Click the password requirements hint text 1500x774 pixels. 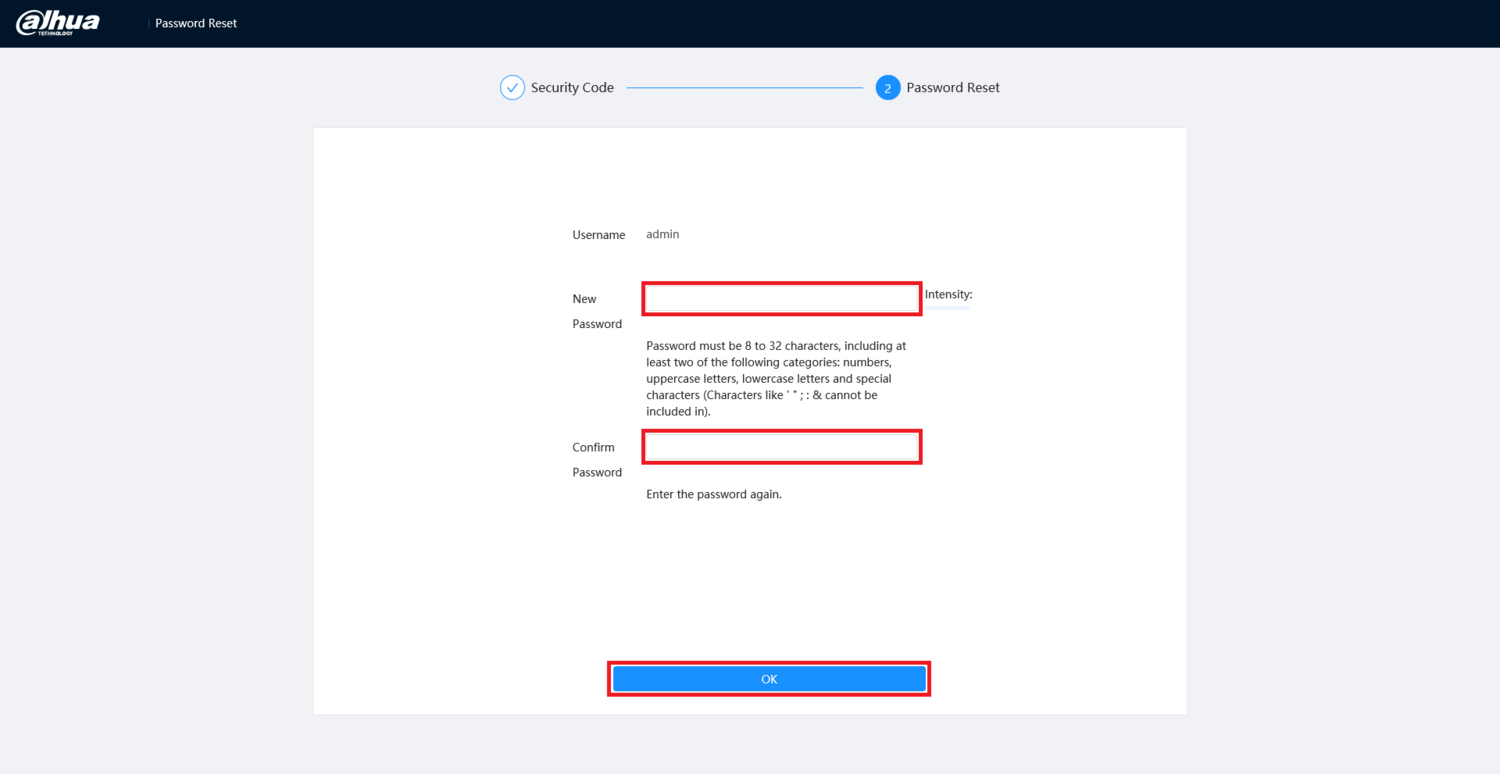(x=777, y=378)
